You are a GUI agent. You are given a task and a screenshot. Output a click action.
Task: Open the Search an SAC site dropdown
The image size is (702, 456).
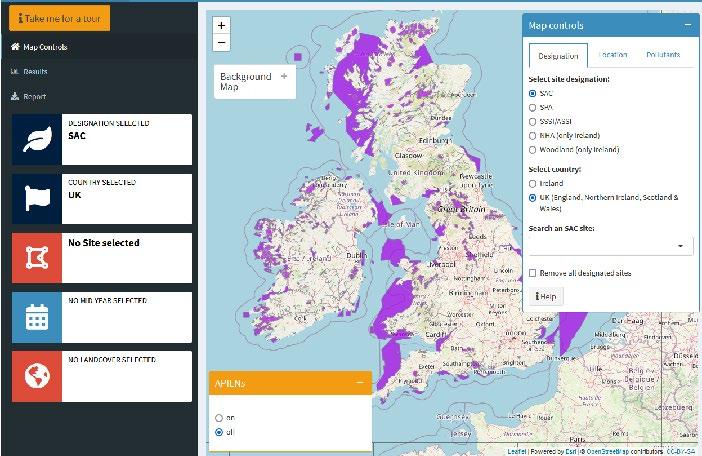point(610,245)
